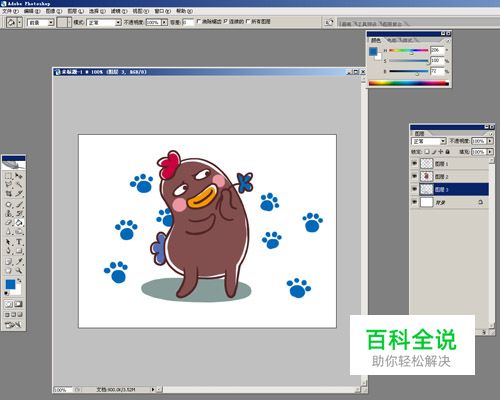Screen dimensions: 500x400
Task: Select the History Brush tool
Action: pyautogui.click(x=19, y=213)
